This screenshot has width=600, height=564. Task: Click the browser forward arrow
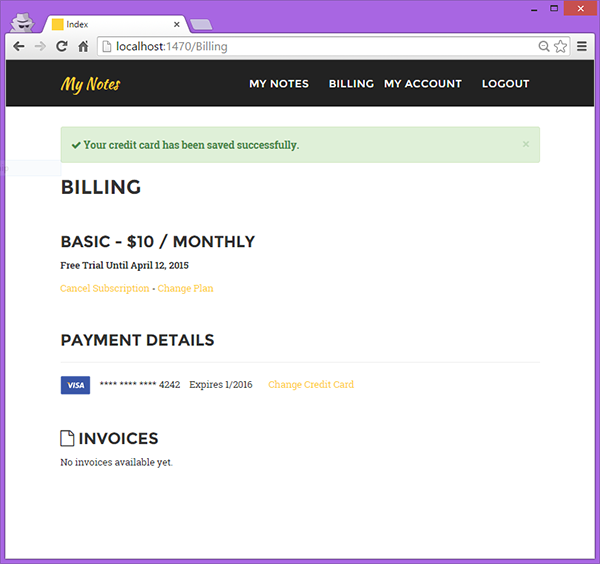(40, 47)
